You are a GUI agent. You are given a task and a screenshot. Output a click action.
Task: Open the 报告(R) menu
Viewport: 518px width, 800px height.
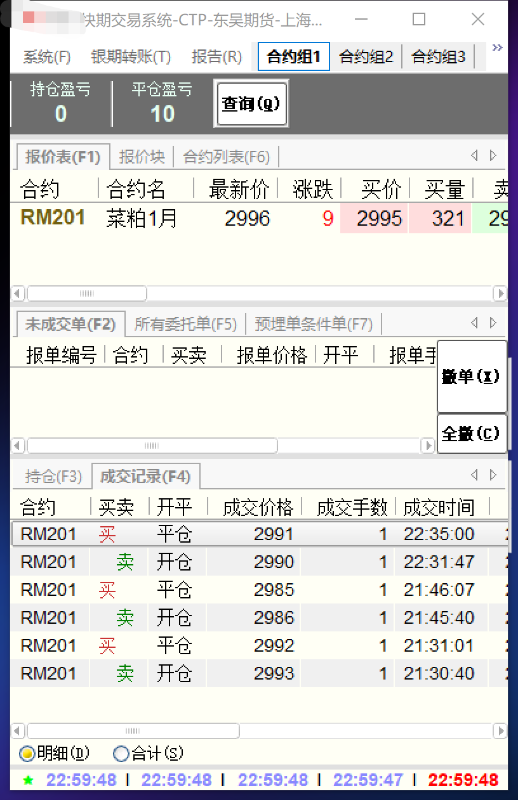(x=216, y=57)
